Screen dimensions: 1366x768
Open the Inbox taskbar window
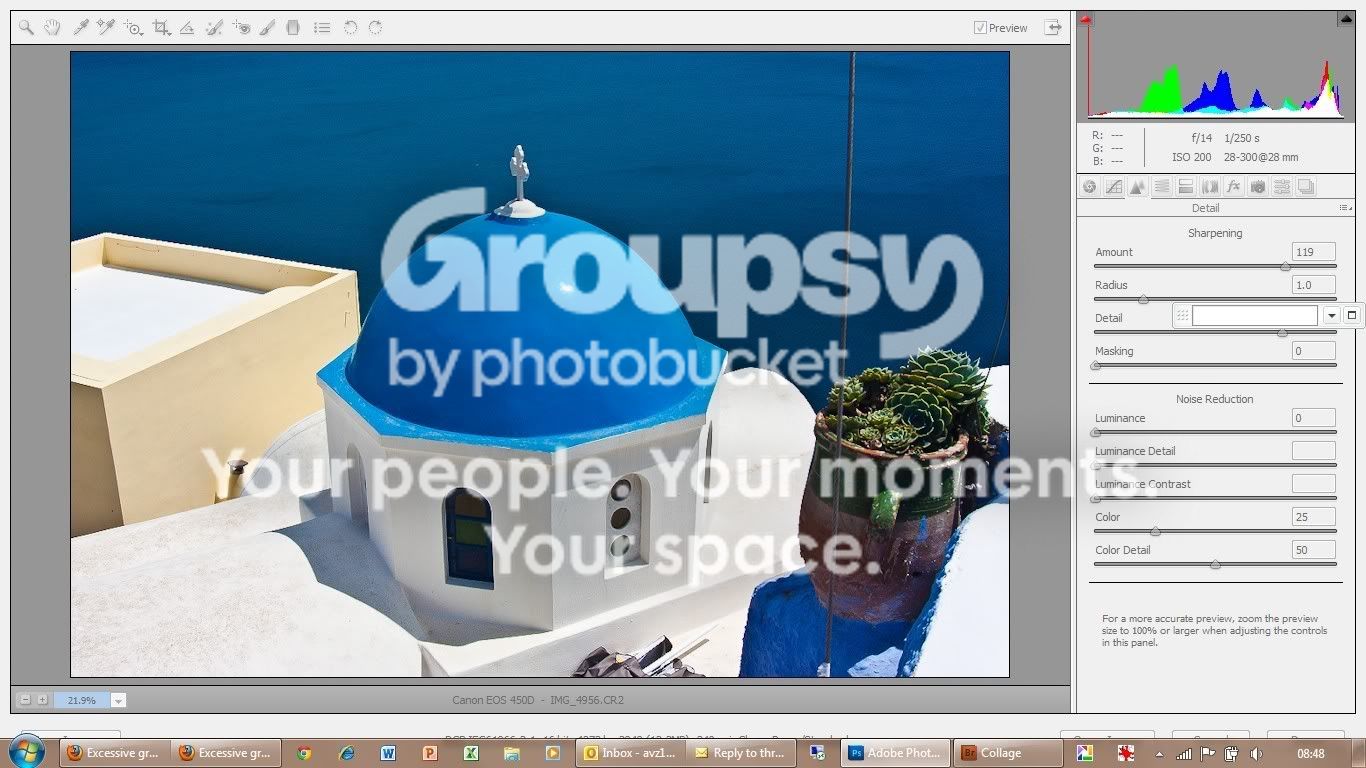tap(629, 753)
